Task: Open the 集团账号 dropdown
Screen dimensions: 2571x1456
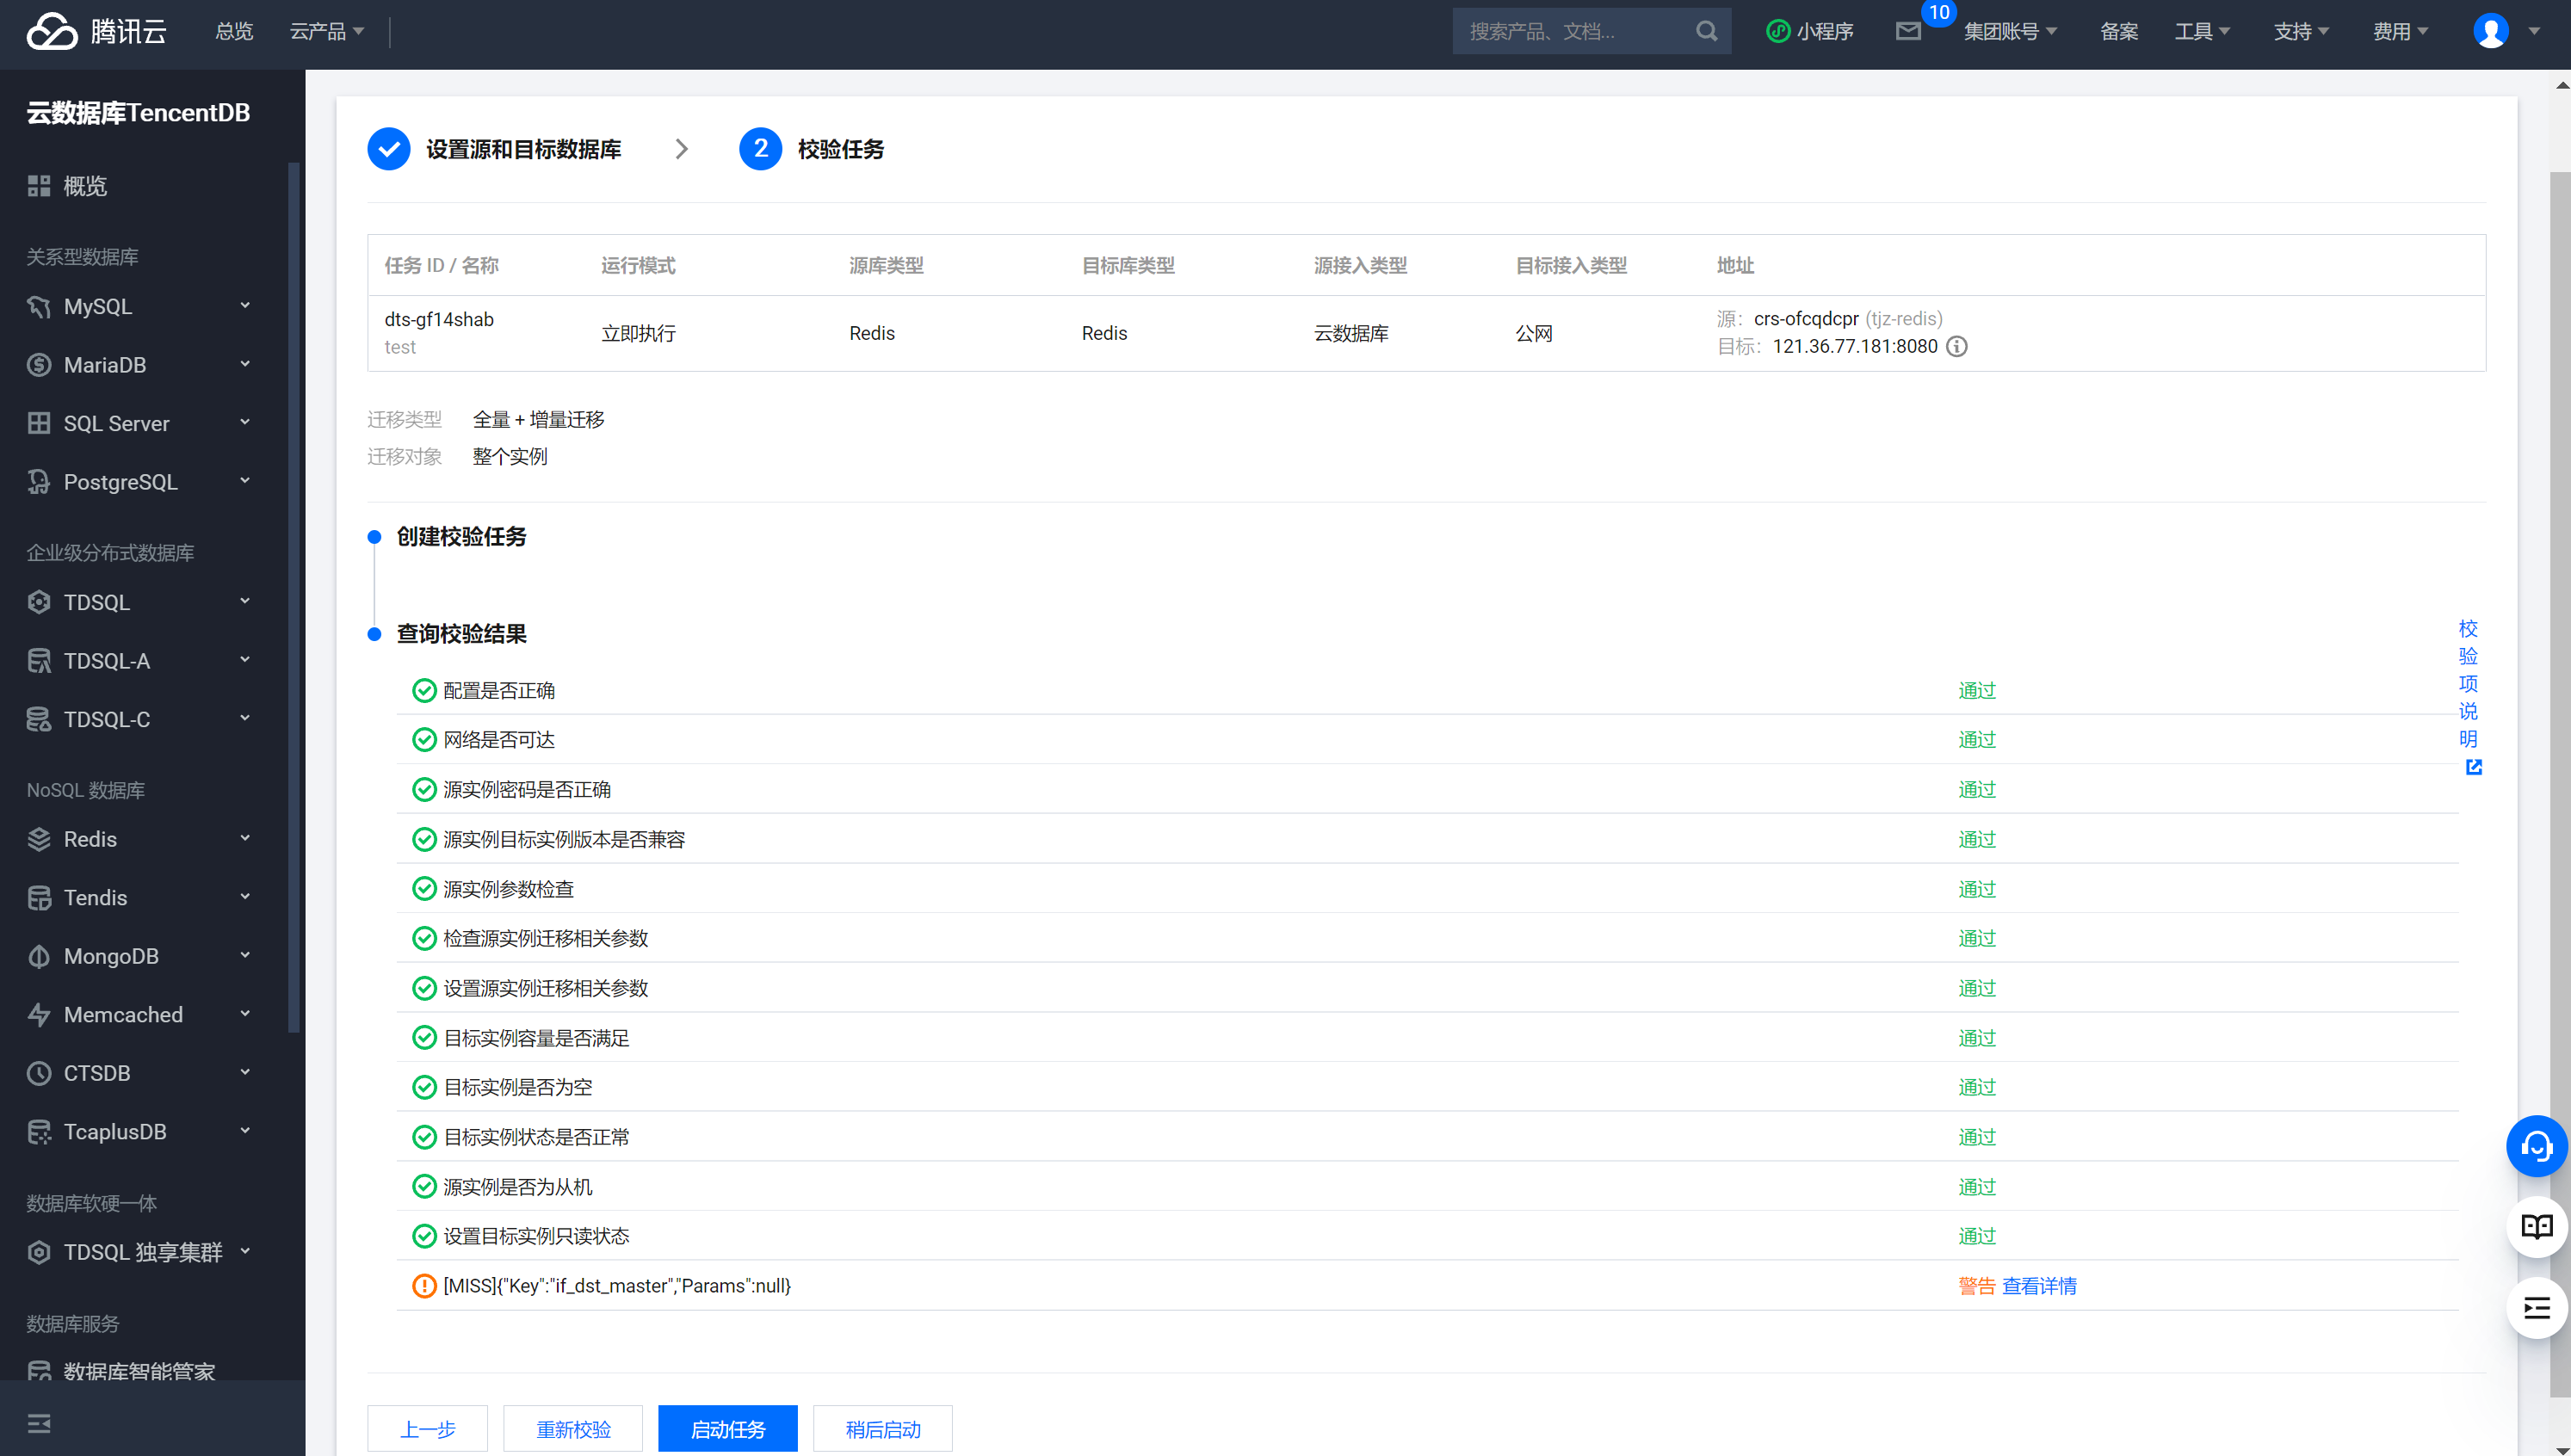Action: point(2009,31)
